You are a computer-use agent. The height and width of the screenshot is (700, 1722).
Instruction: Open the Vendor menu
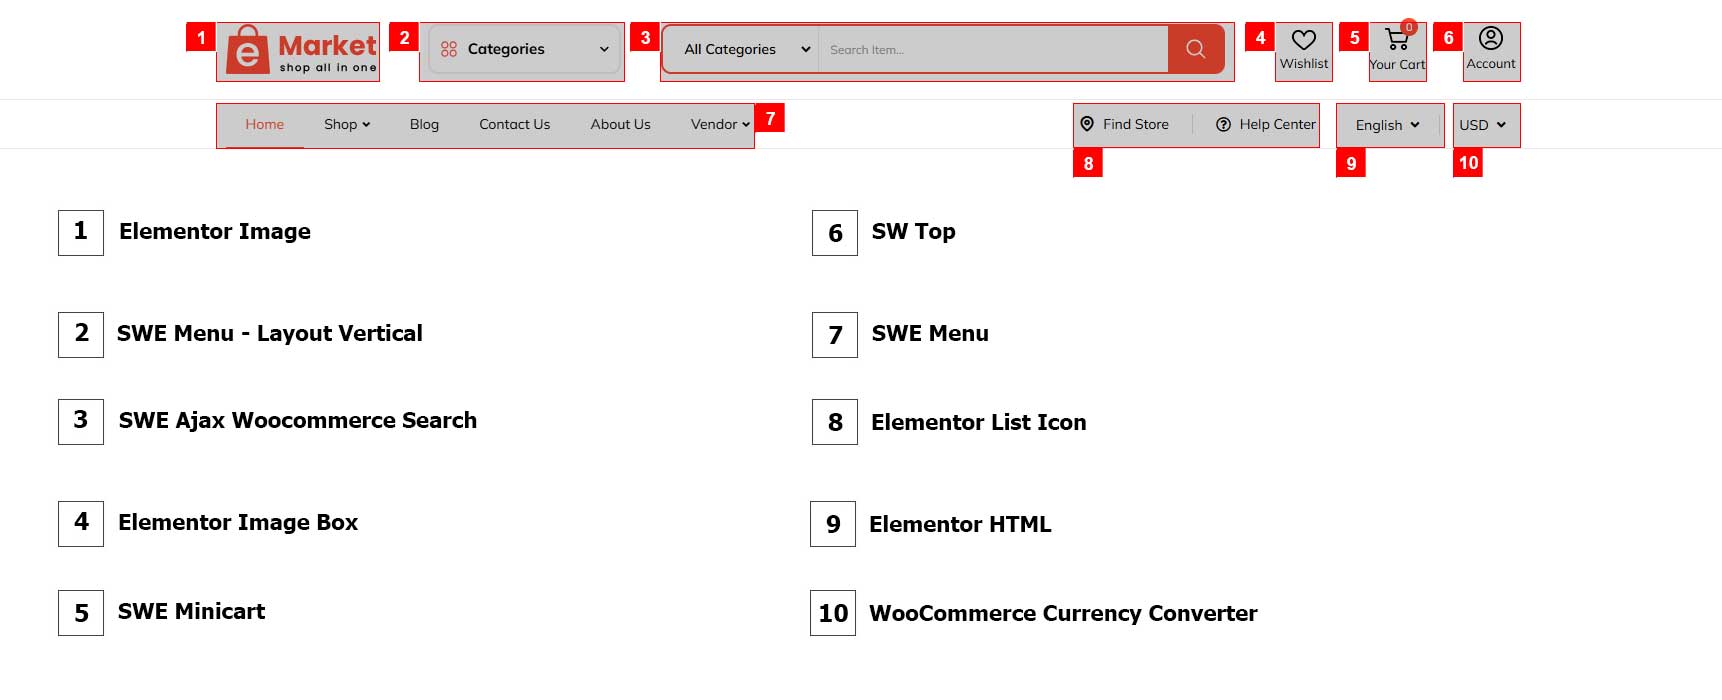click(x=720, y=124)
